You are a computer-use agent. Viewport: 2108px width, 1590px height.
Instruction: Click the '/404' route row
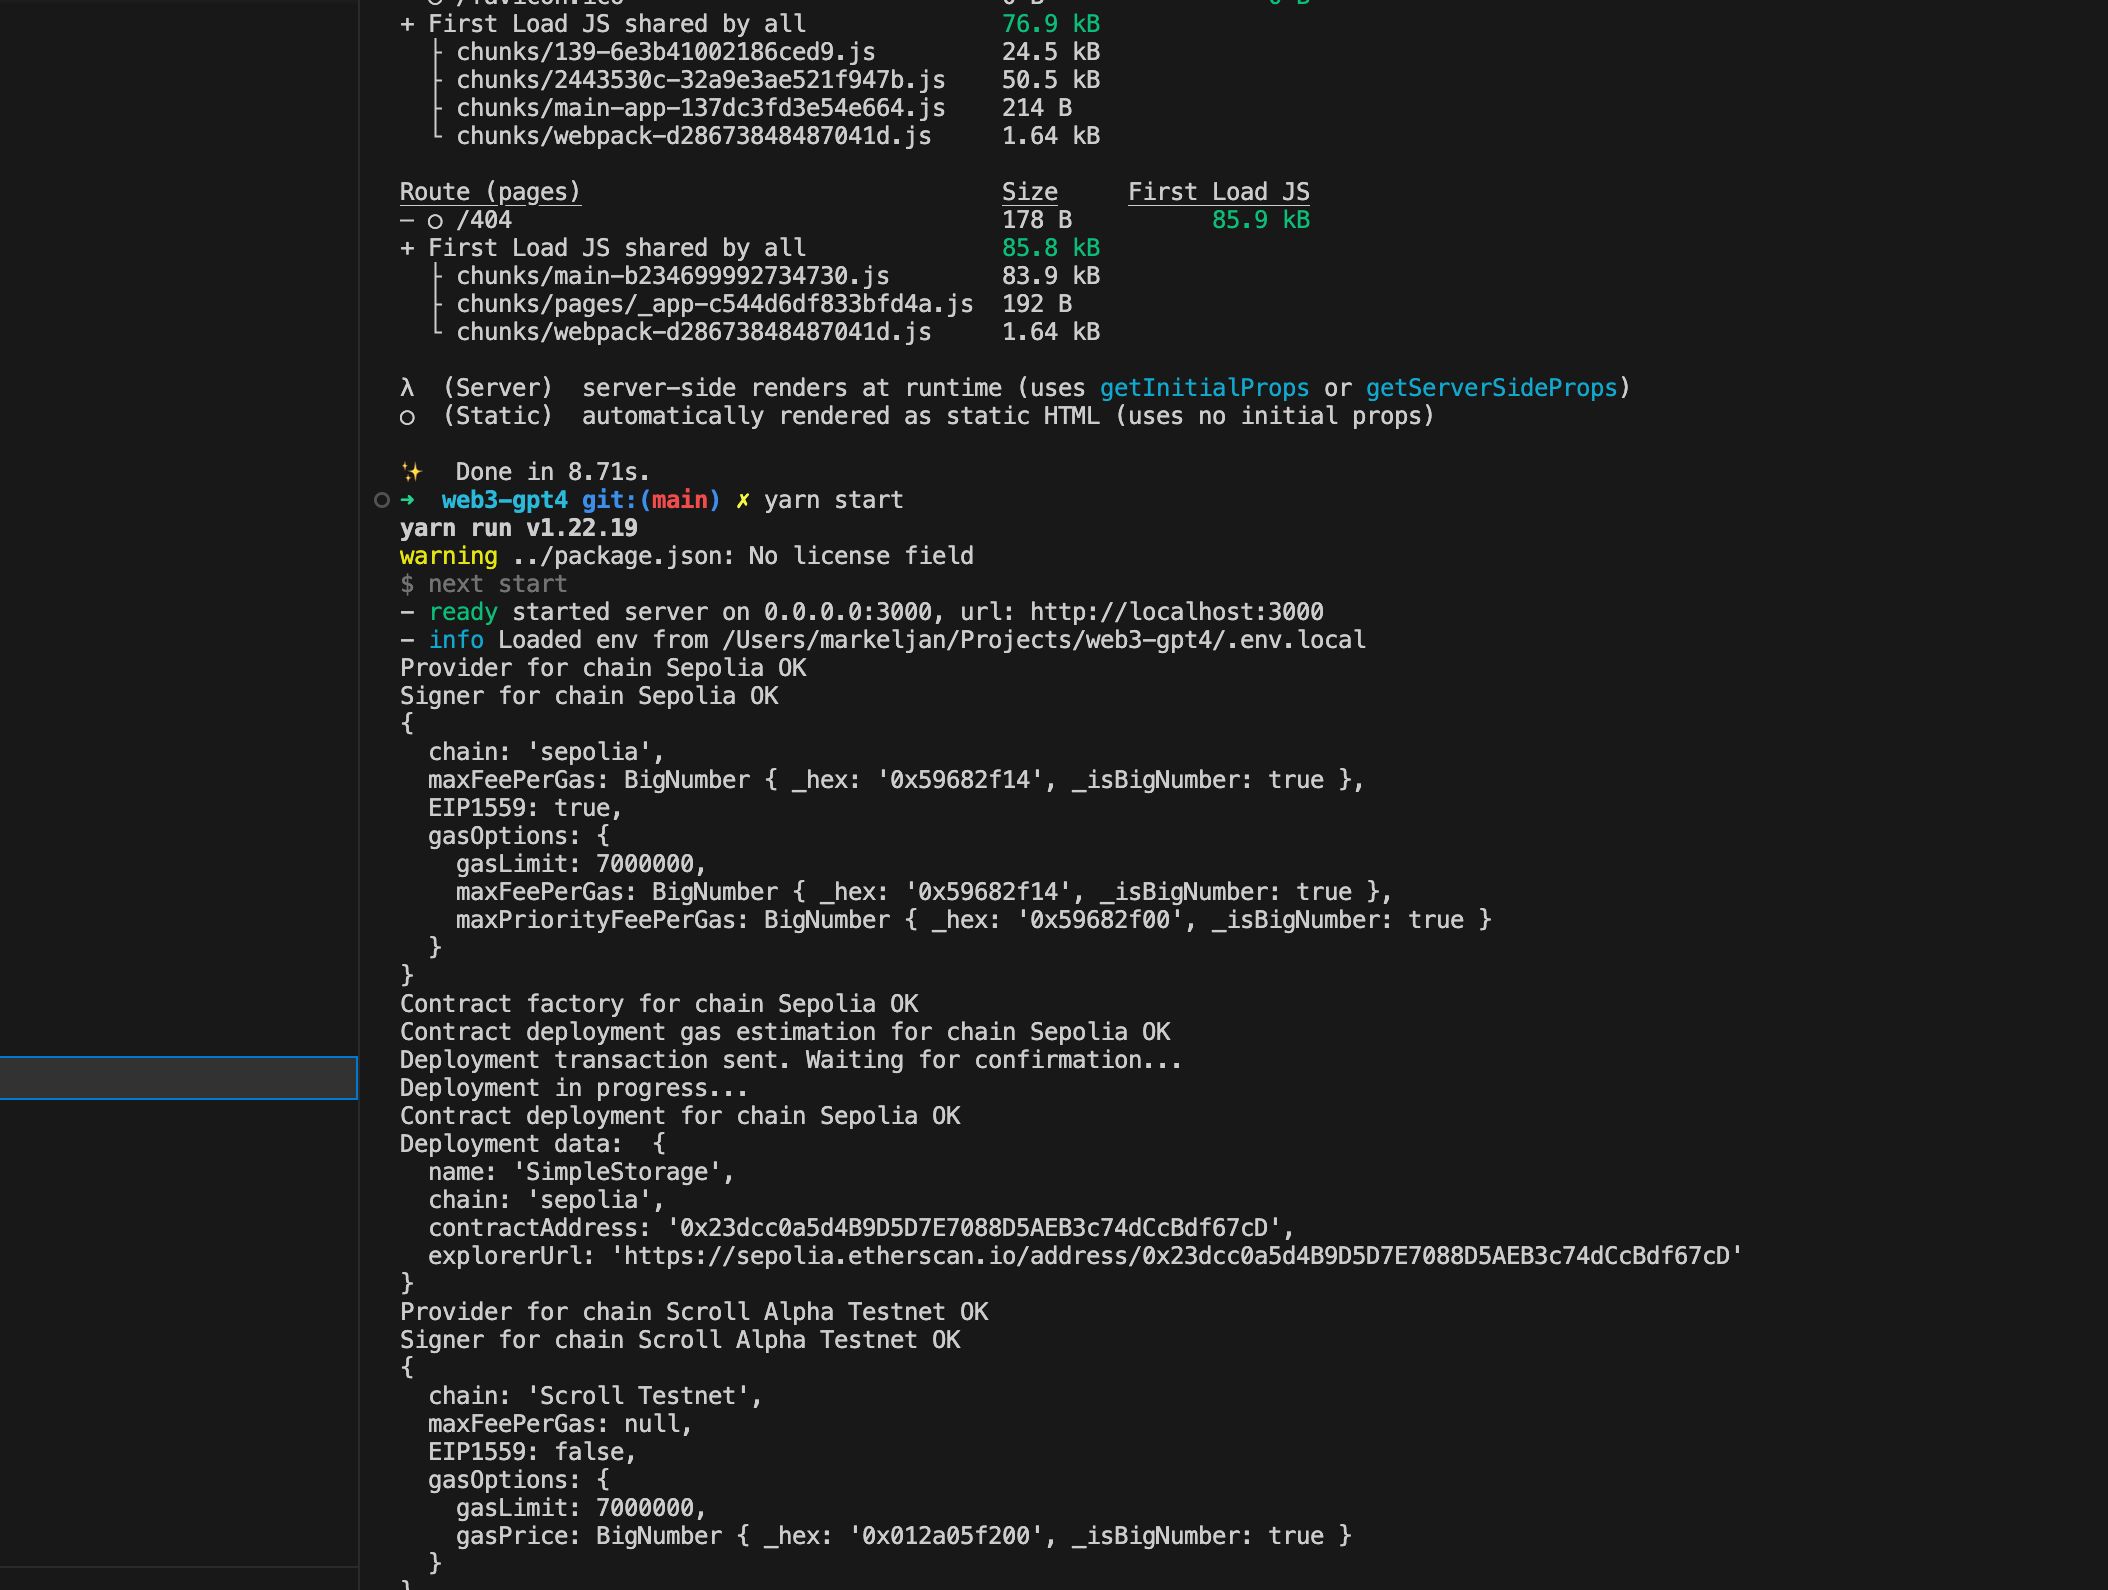pos(483,220)
